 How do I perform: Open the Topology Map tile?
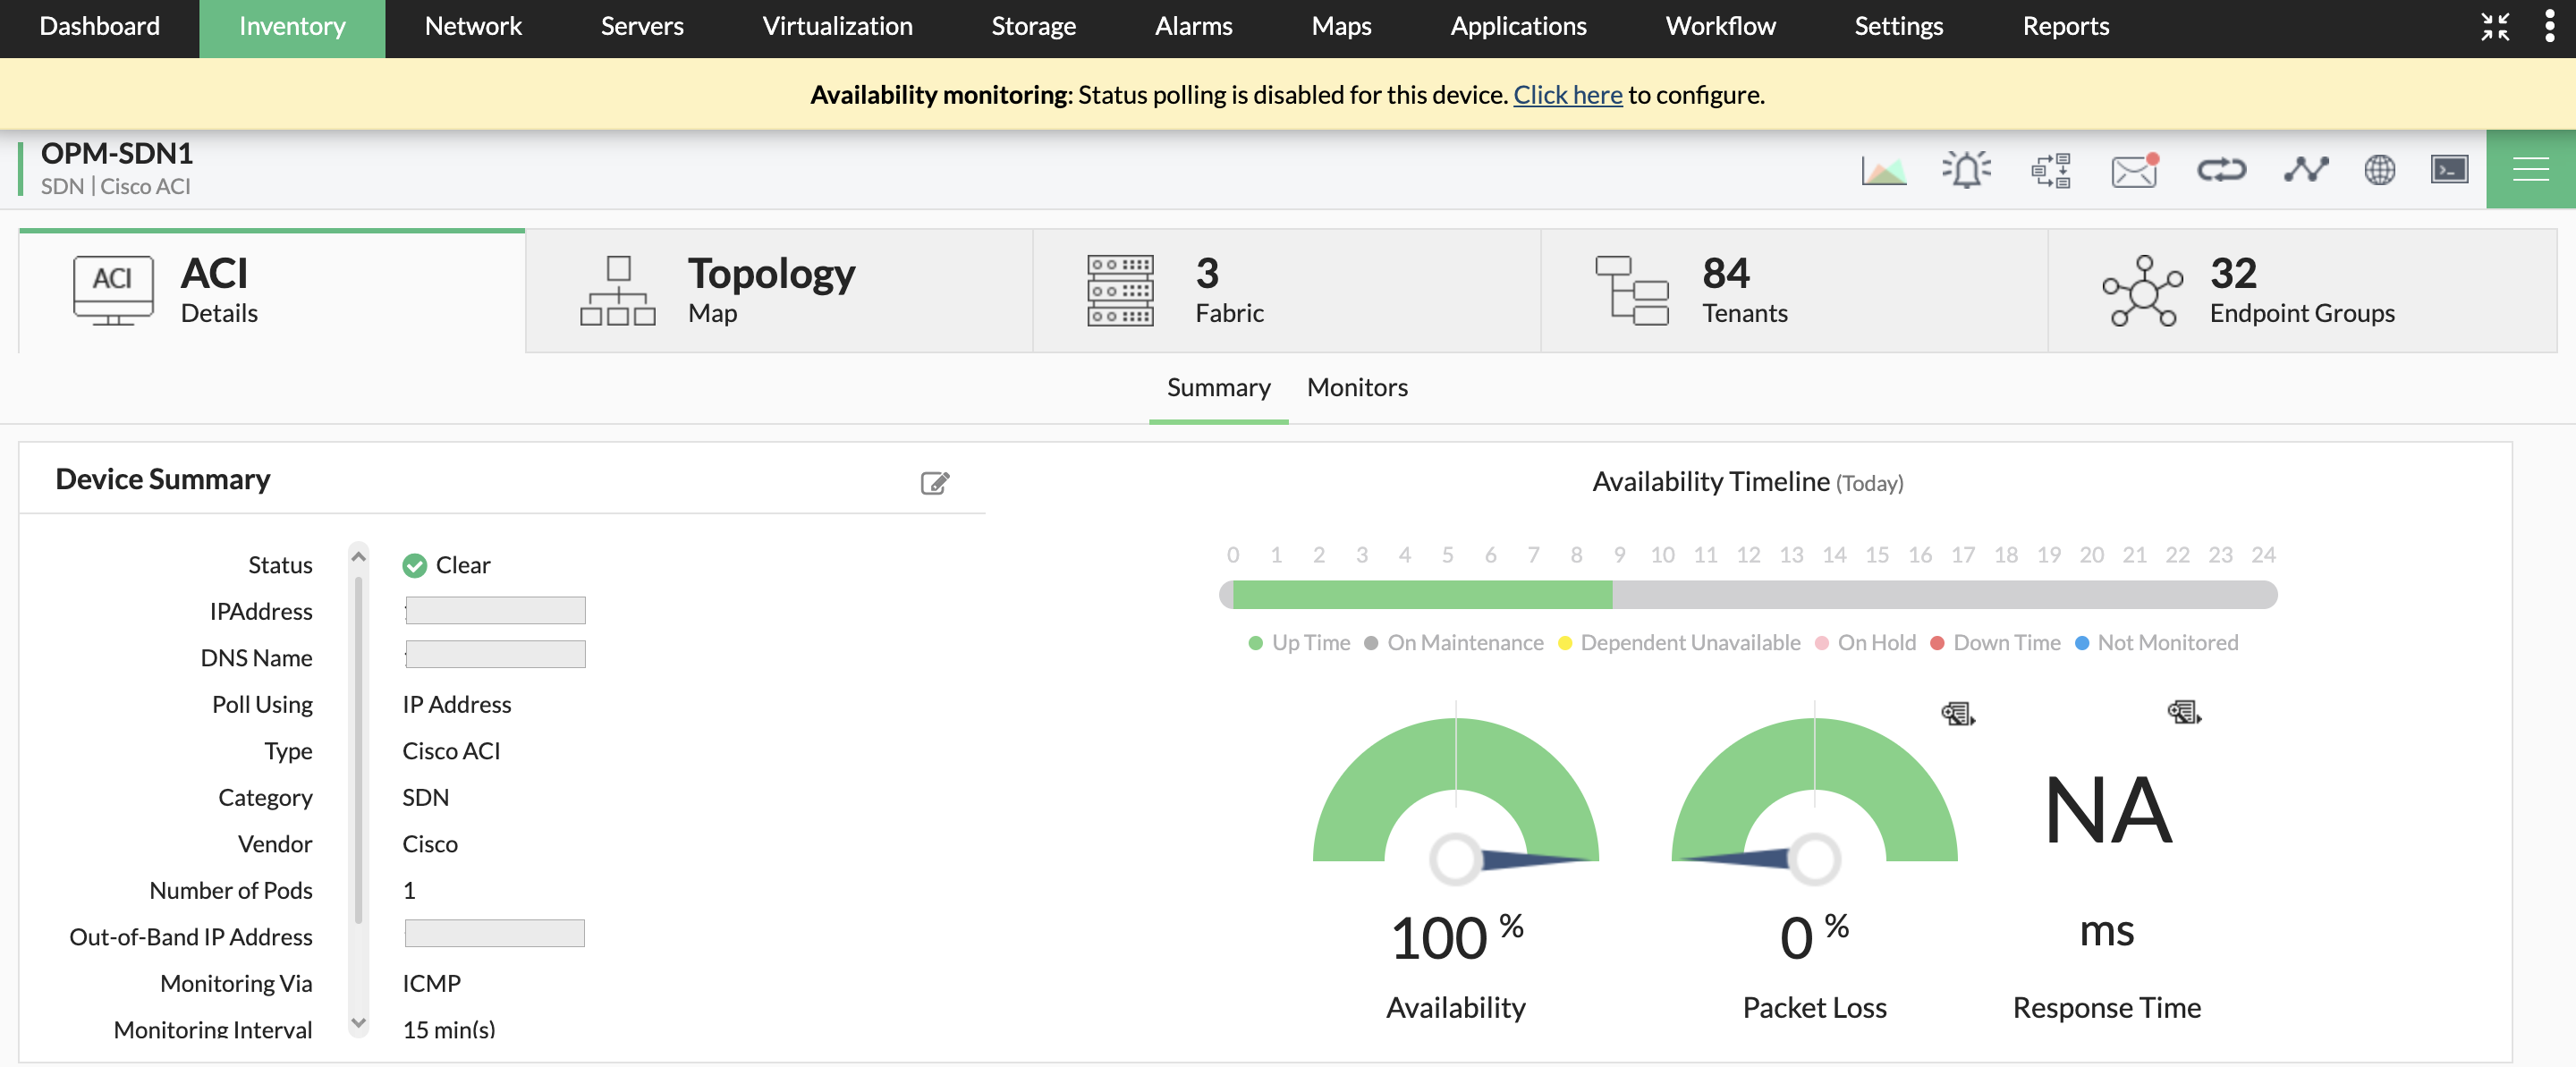(778, 291)
